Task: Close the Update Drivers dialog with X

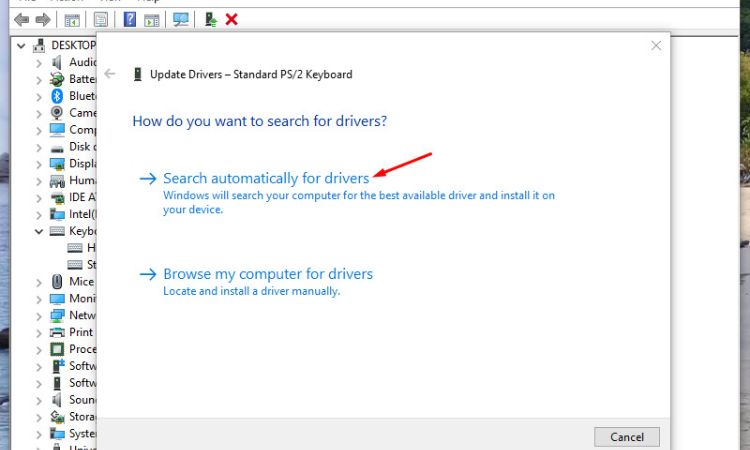Action: pyautogui.click(x=656, y=46)
